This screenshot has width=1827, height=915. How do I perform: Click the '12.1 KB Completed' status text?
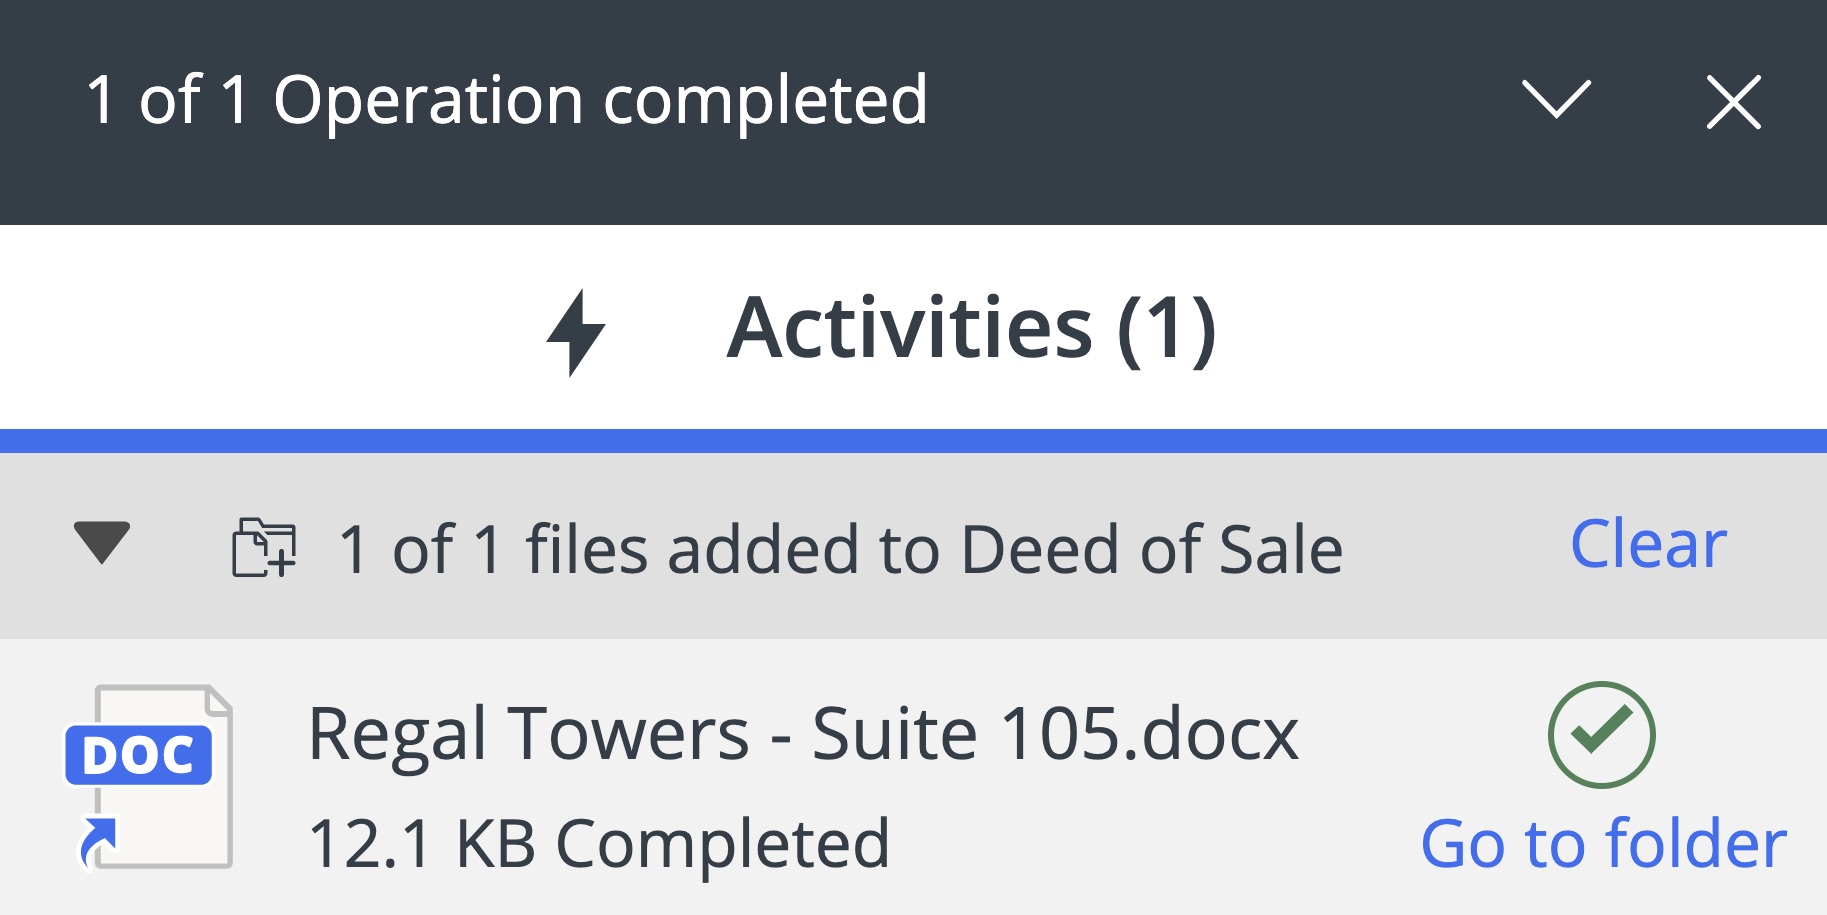pyautogui.click(x=599, y=844)
